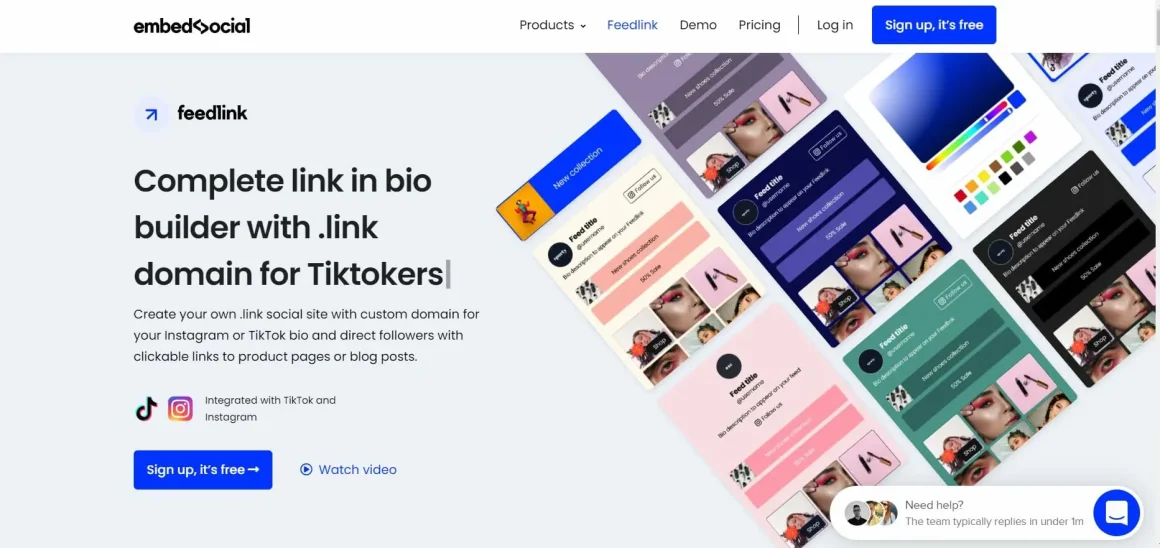Click the feedlink arrow icon
Screen dimensions: 1160x548
pyautogui.click(x=152, y=114)
